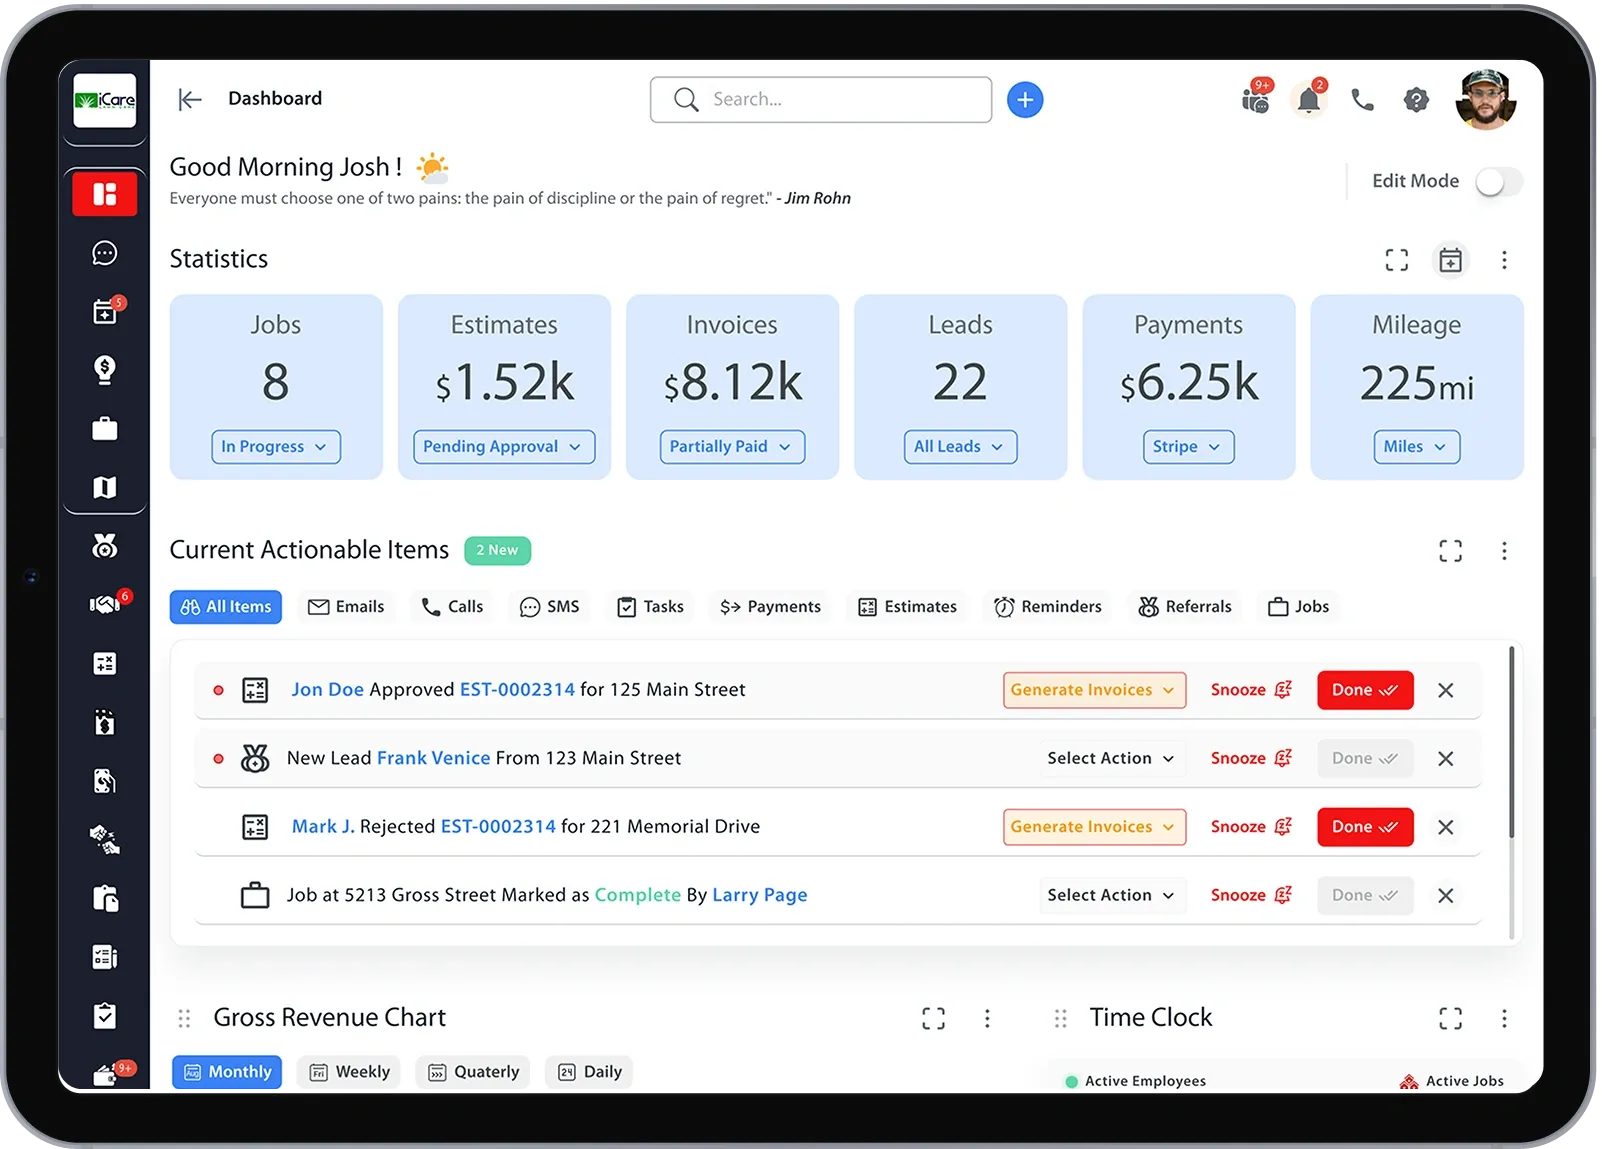Viewport: 1602px width, 1149px height.
Task: Open the map icon in the left sidebar
Action: [104, 487]
